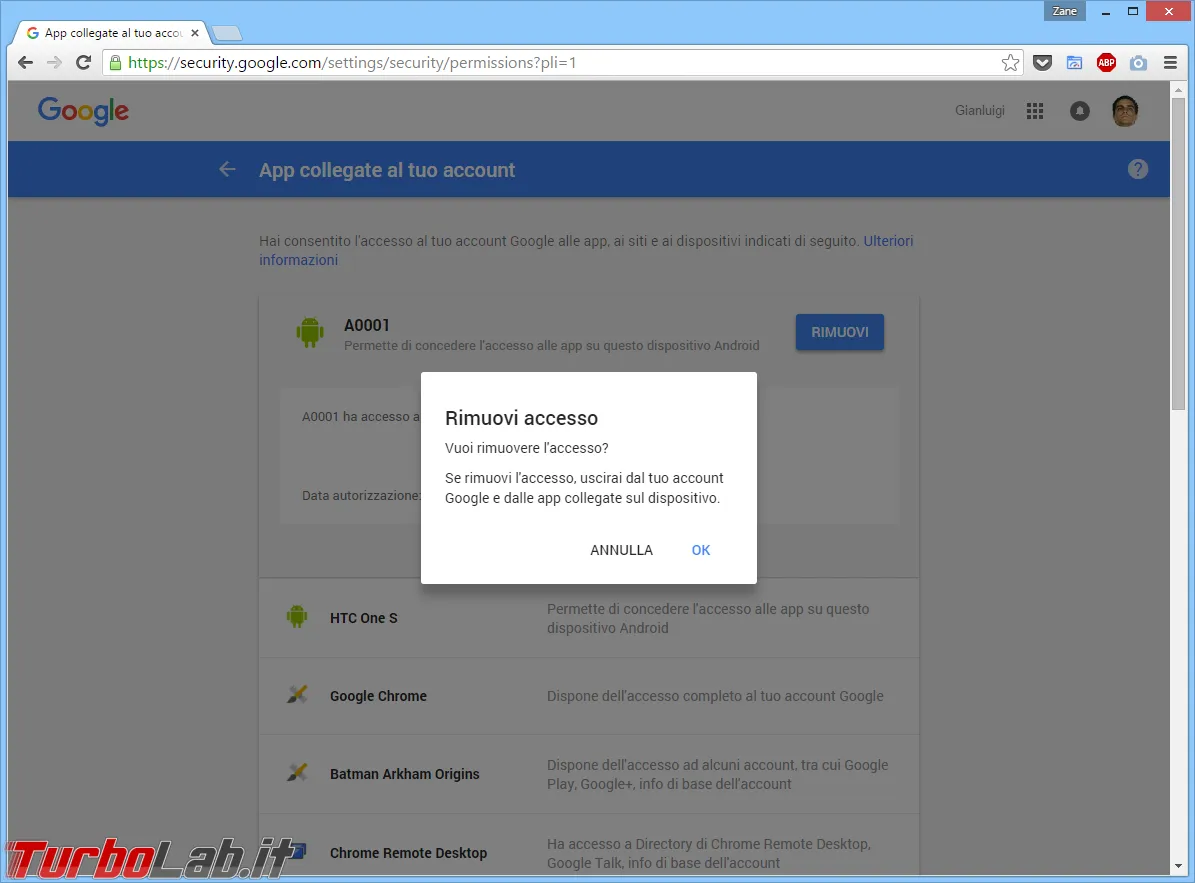1195x883 pixels.
Task: Bookmark this page with star icon
Action: coord(1010,62)
